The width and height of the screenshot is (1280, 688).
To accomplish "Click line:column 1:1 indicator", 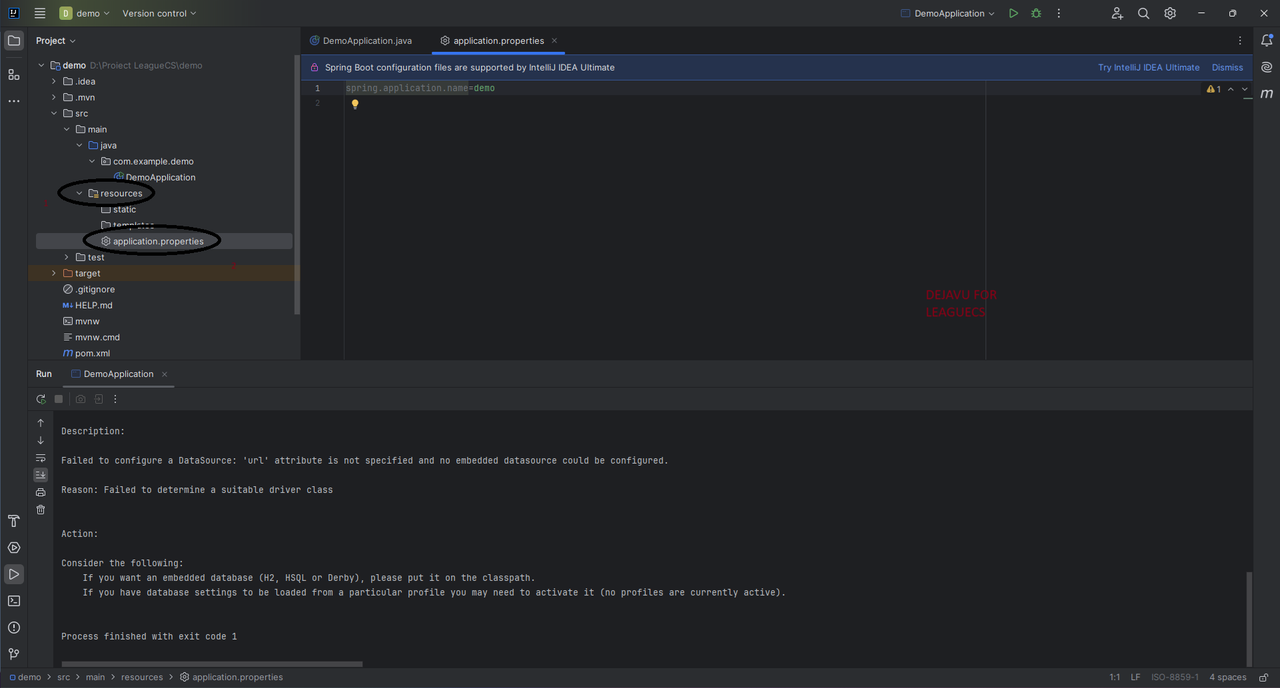I will [x=1115, y=677].
